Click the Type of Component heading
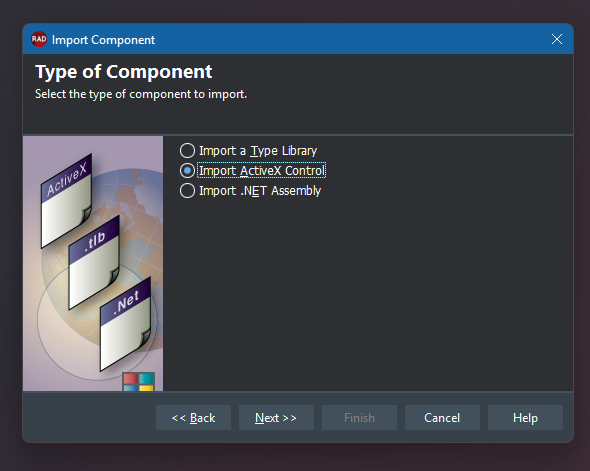 123,72
